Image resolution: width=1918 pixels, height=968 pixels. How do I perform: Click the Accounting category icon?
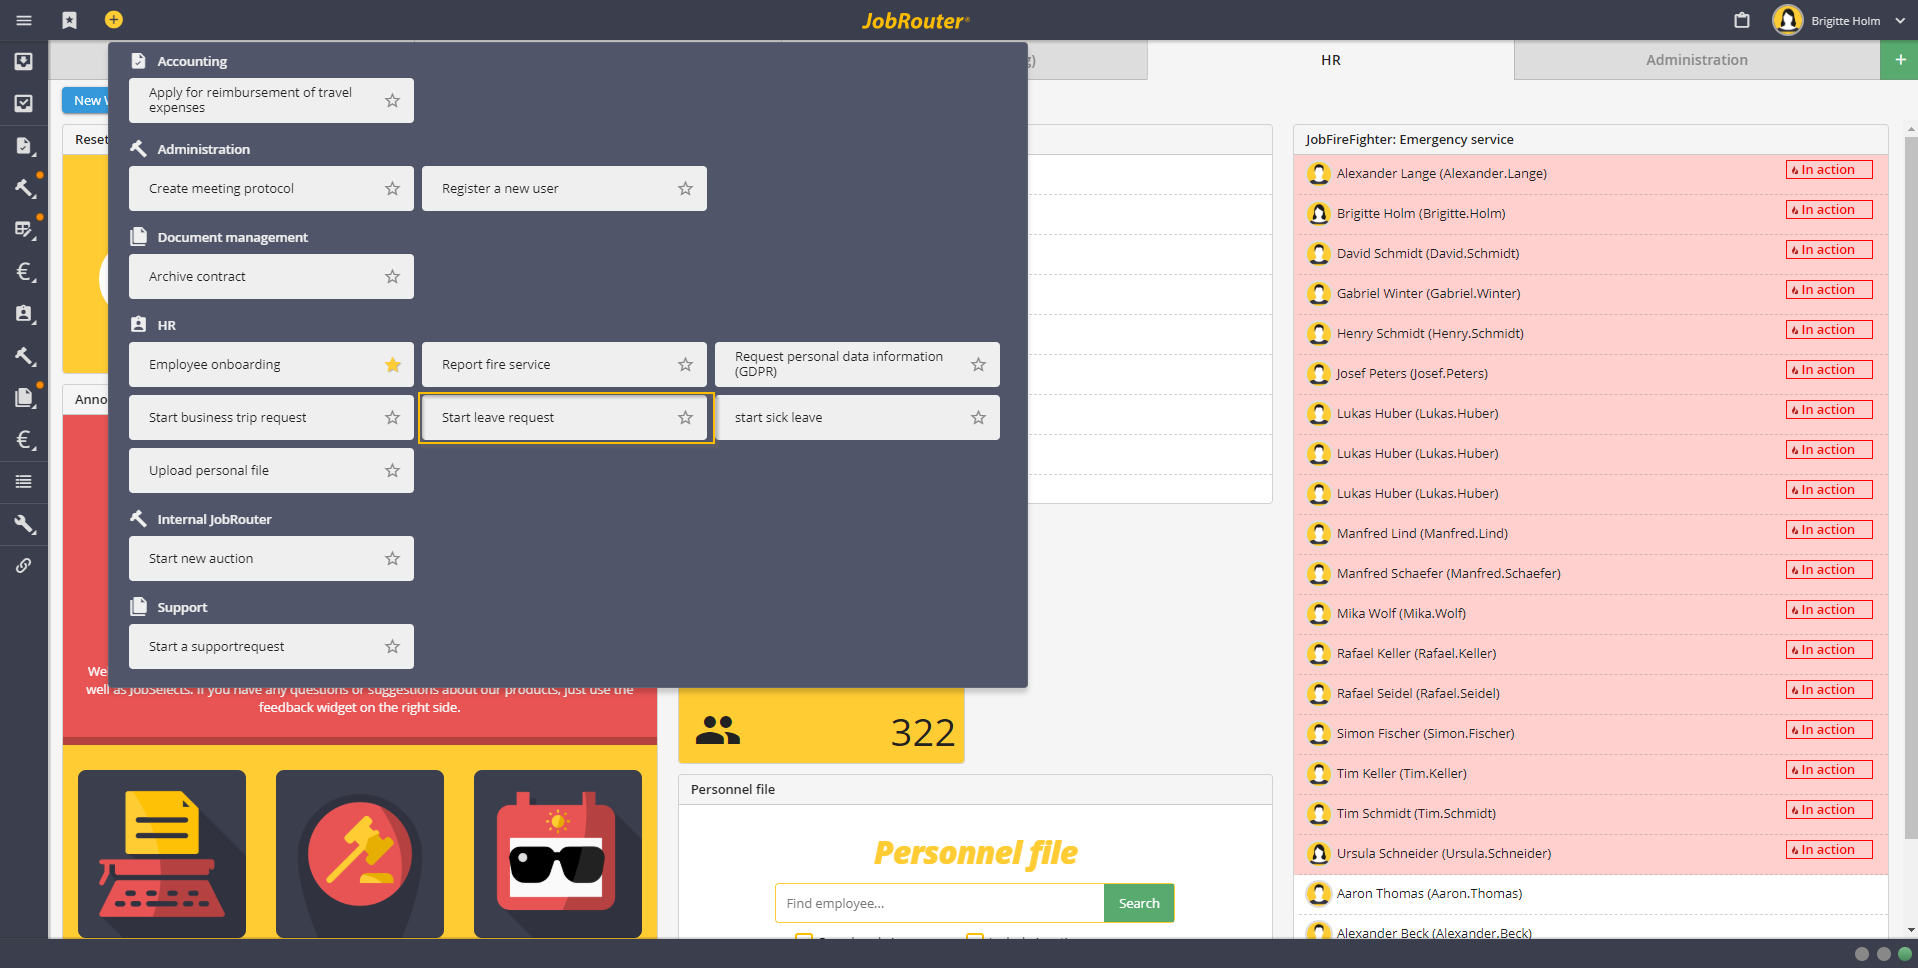139,61
